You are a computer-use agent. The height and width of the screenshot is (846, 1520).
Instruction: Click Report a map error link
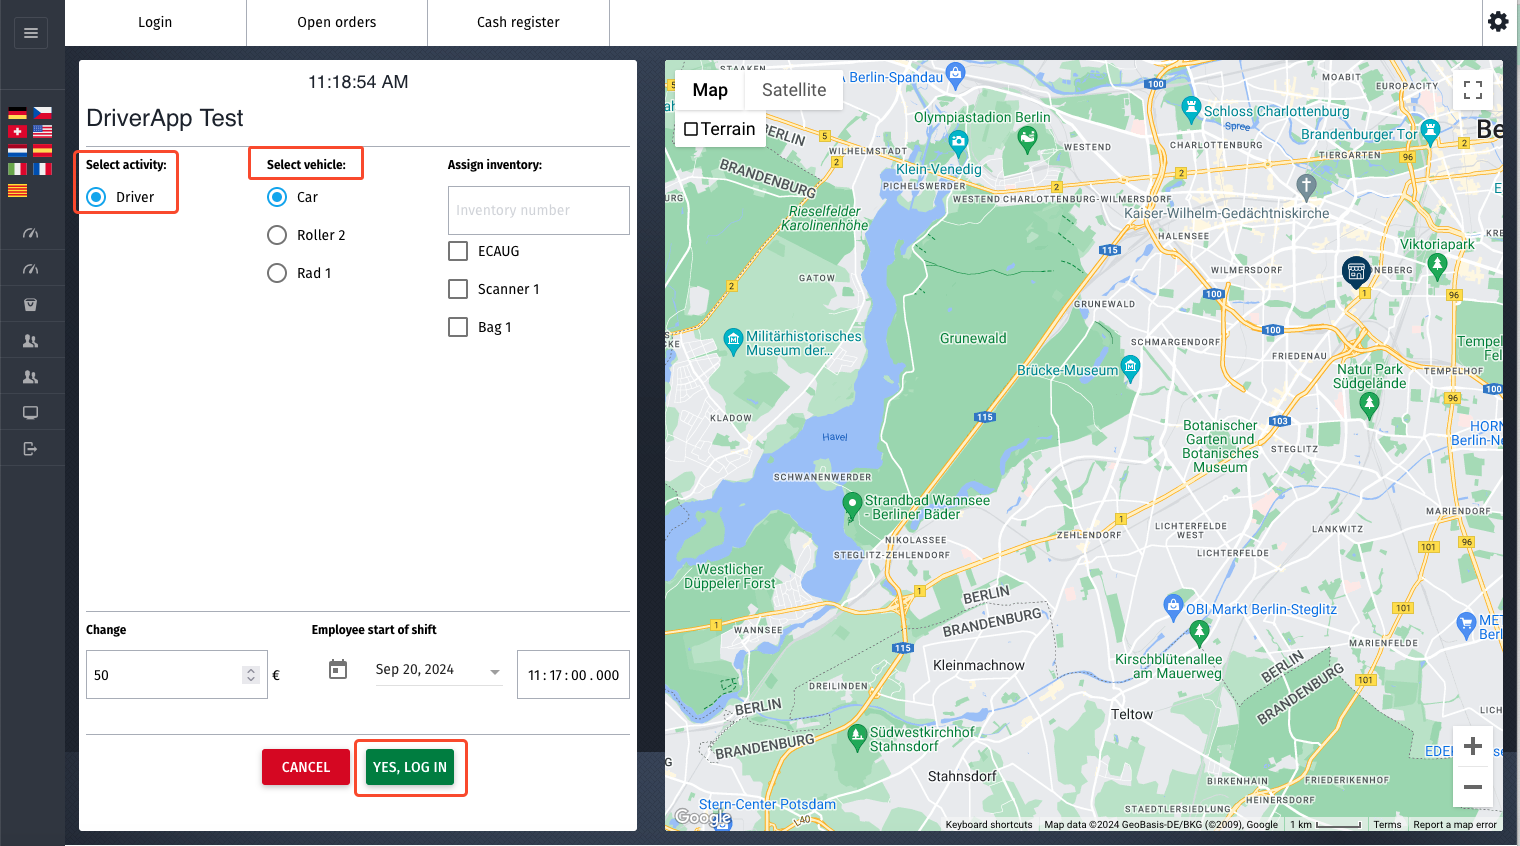[1455, 825]
